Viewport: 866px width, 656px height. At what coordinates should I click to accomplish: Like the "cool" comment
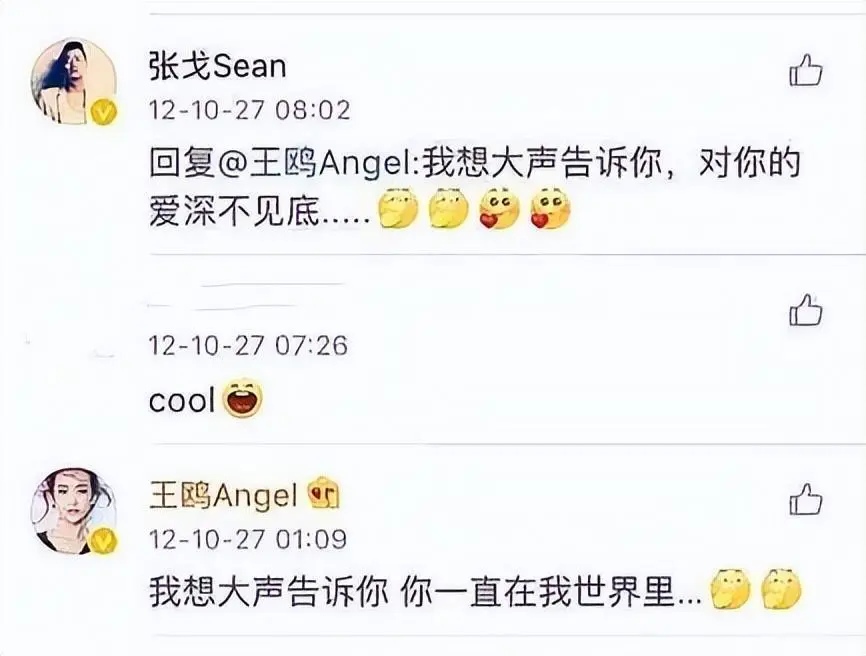(x=806, y=310)
